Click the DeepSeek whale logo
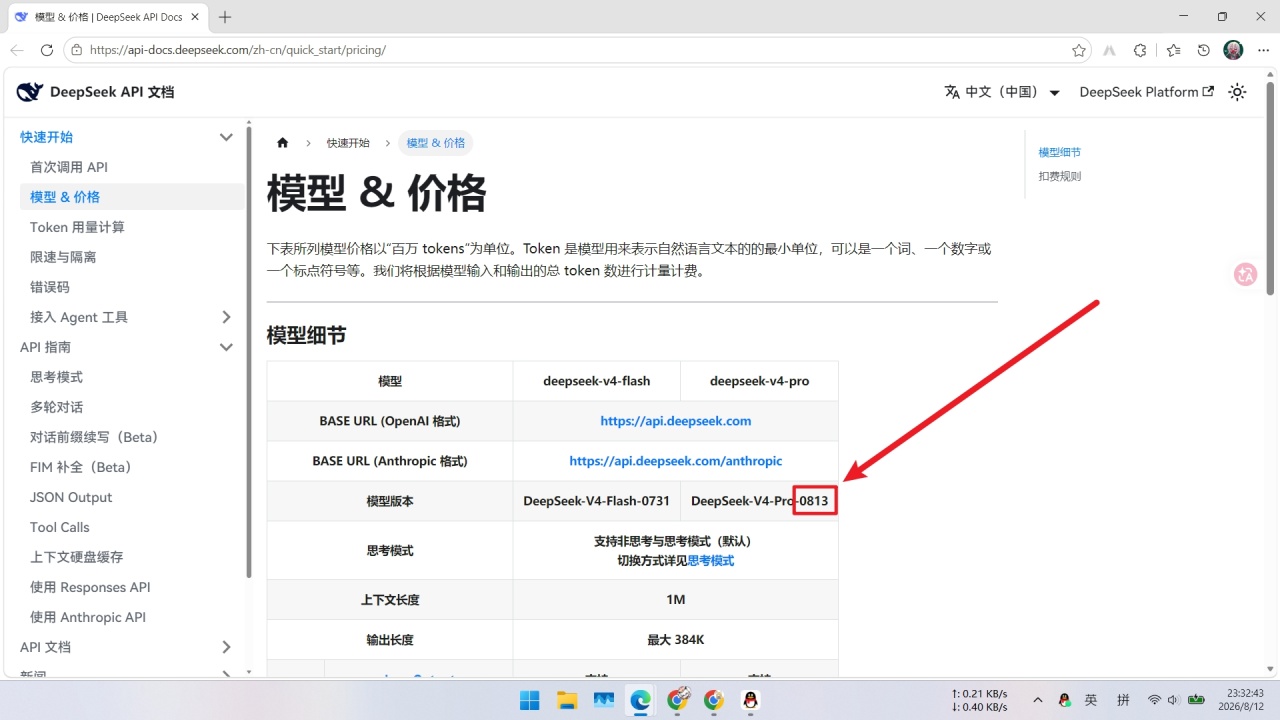 (30, 92)
